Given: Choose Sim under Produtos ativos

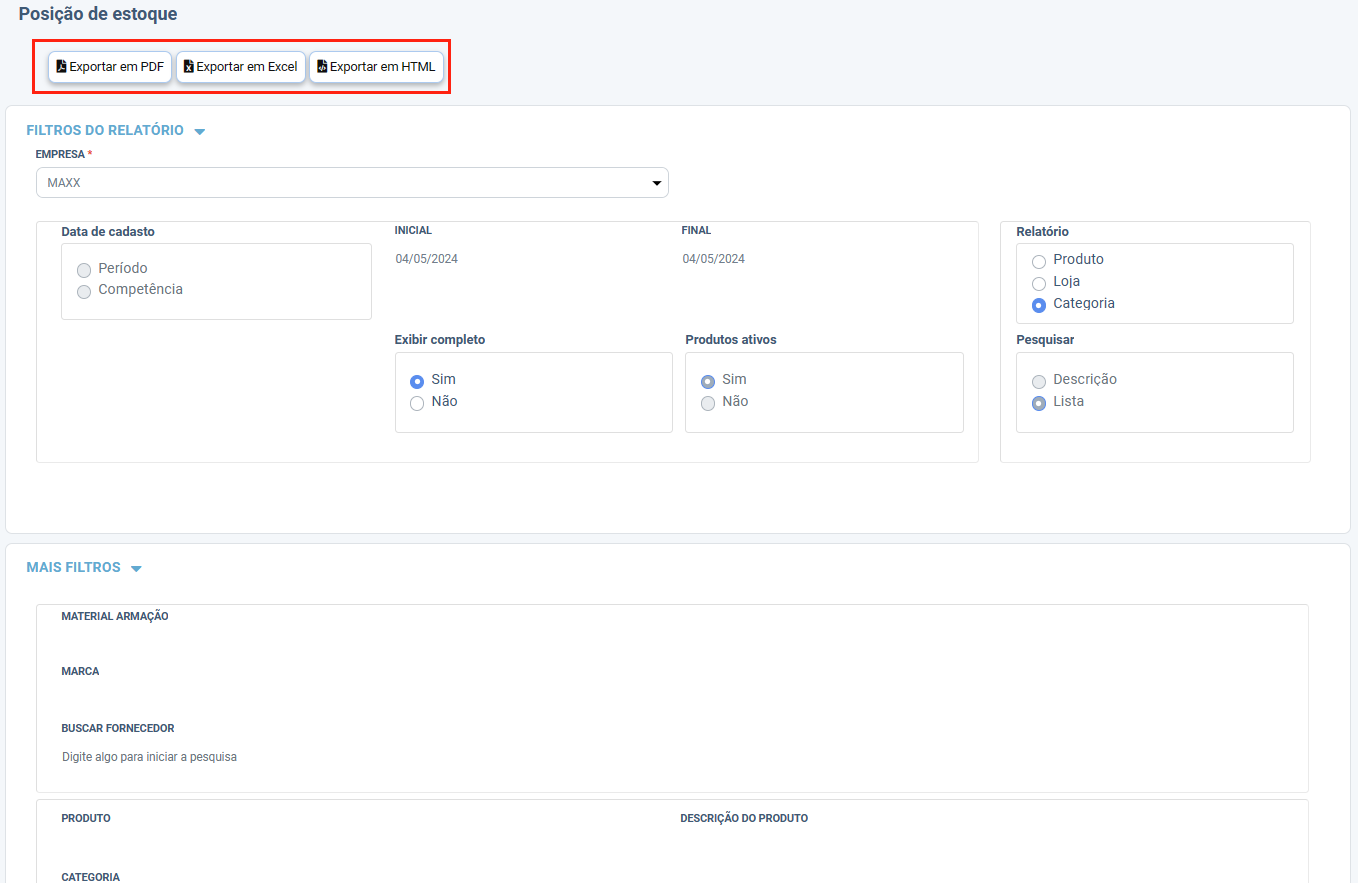Looking at the screenshot, I should (708, 381).
